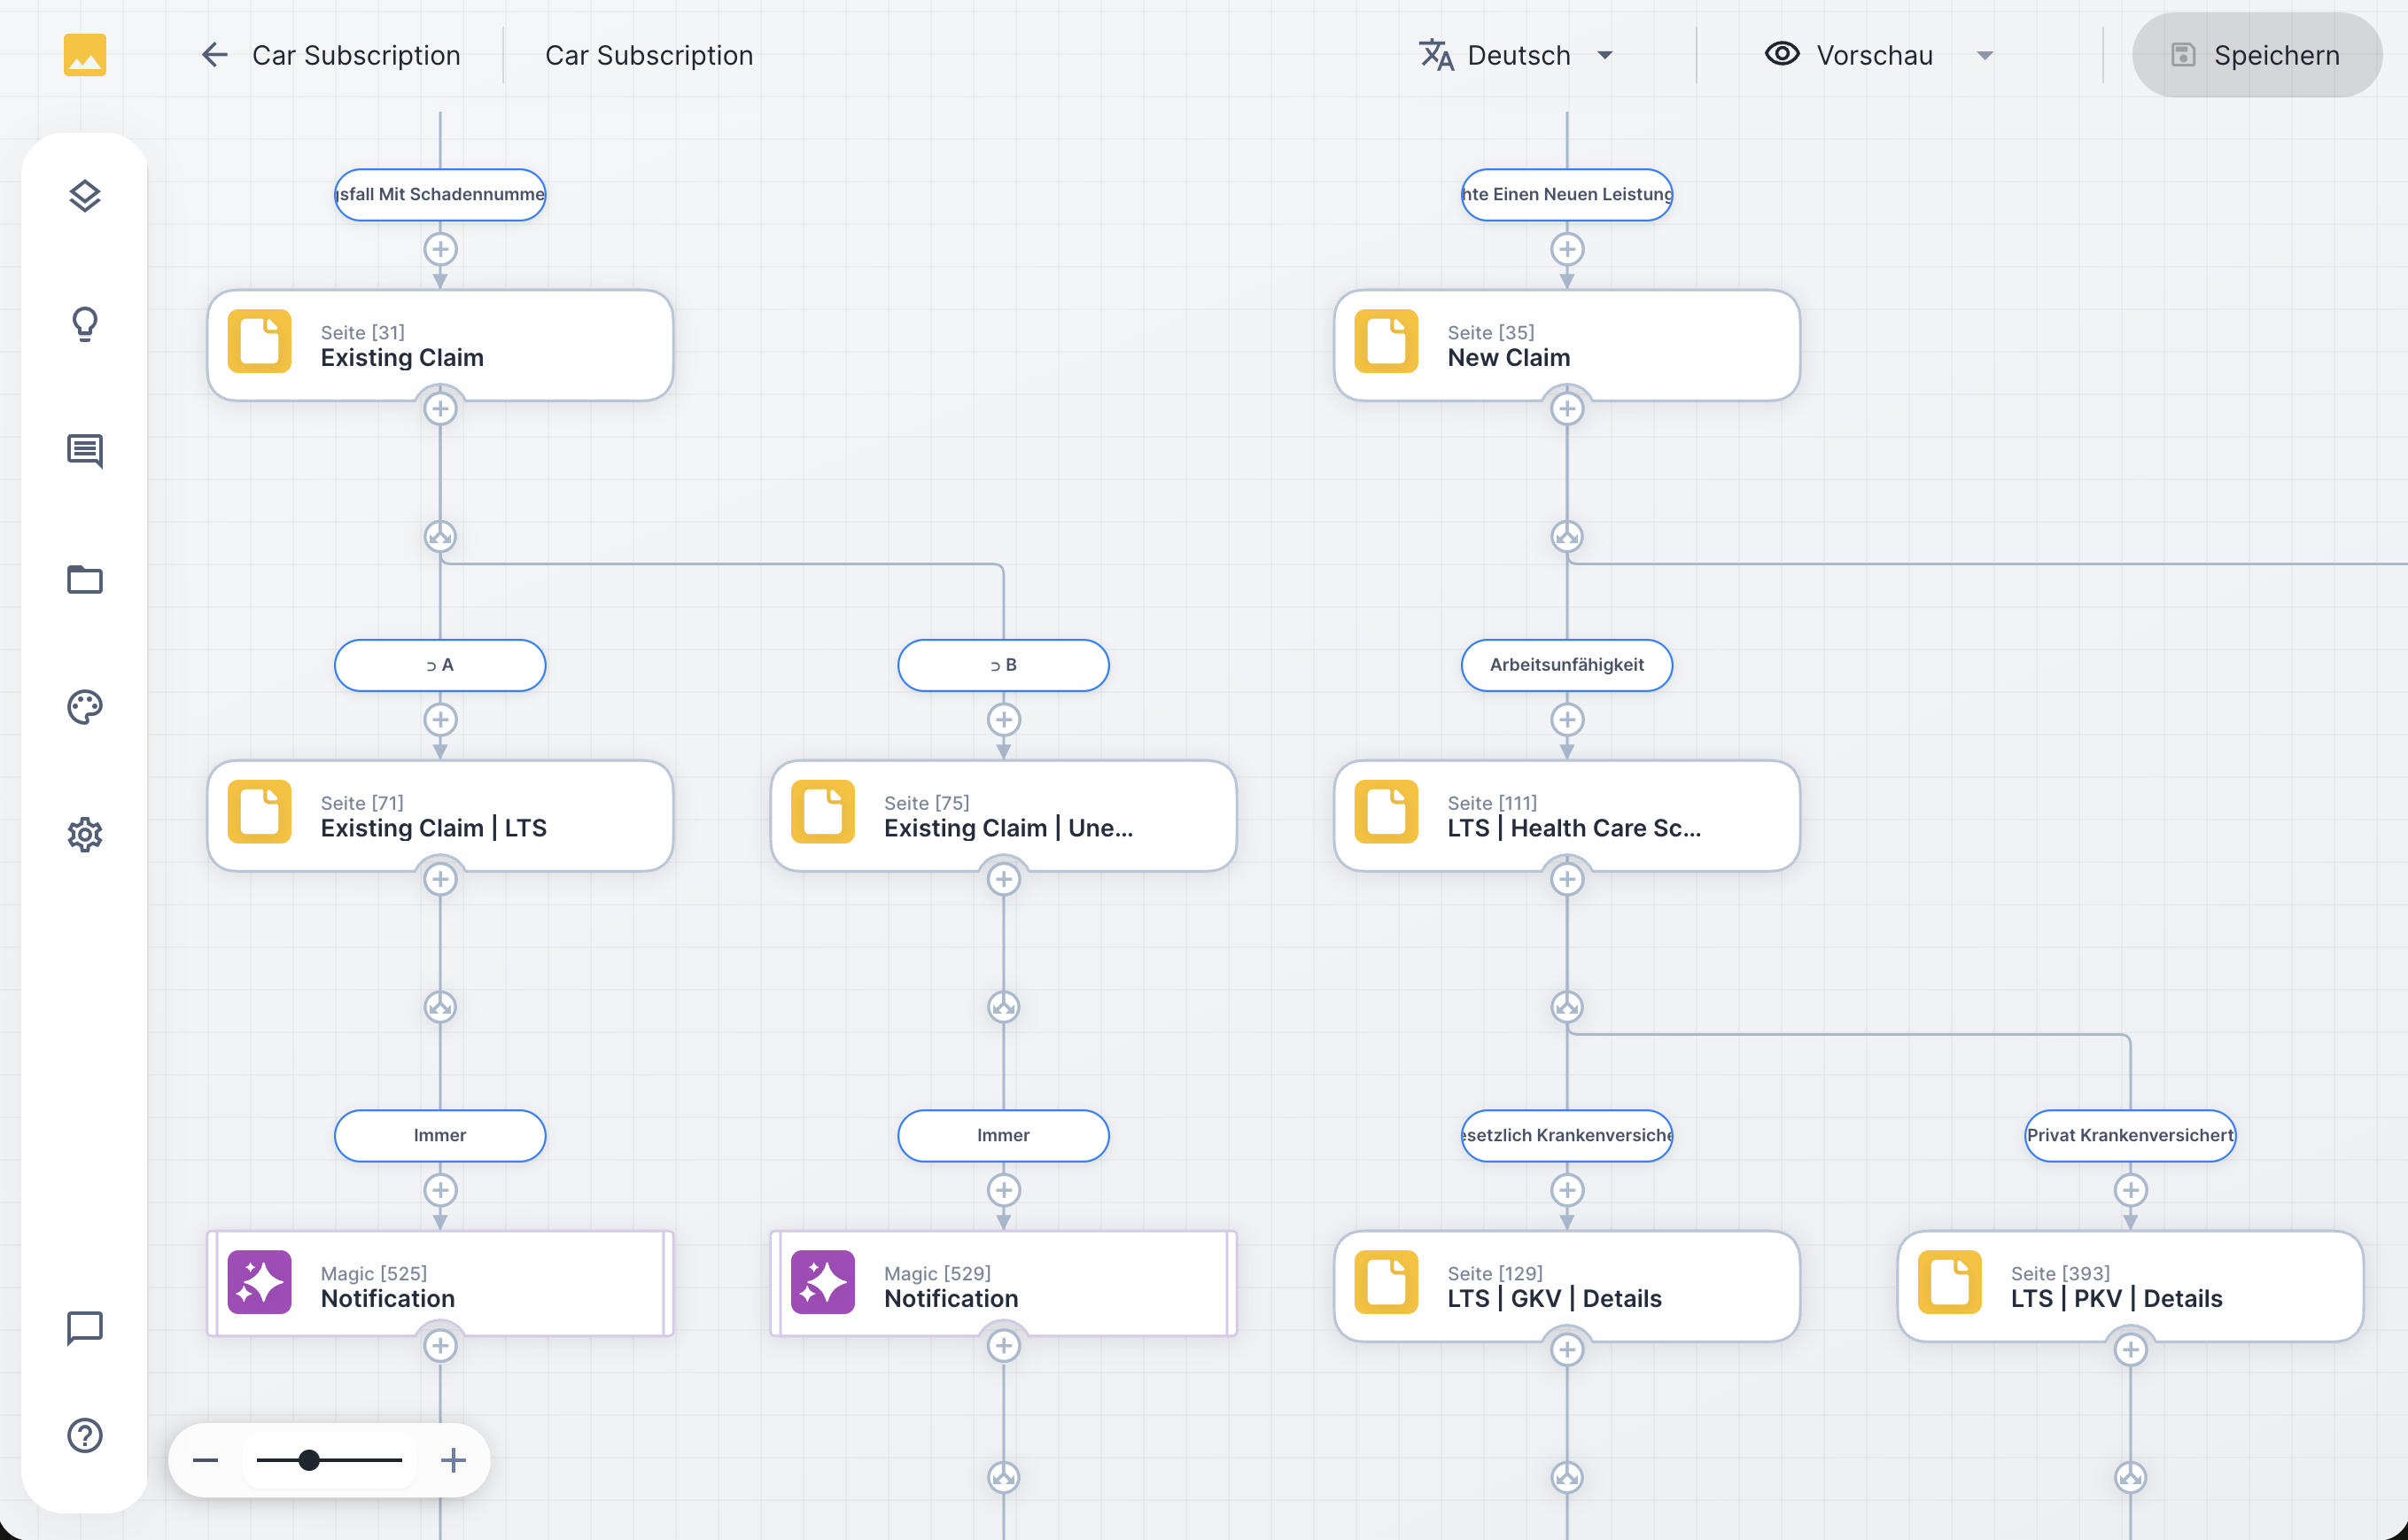This screenshot has width=2408, height=1540.
Task: Select the Existing Claim | LTS node [71]
Action: click(440, 816)
